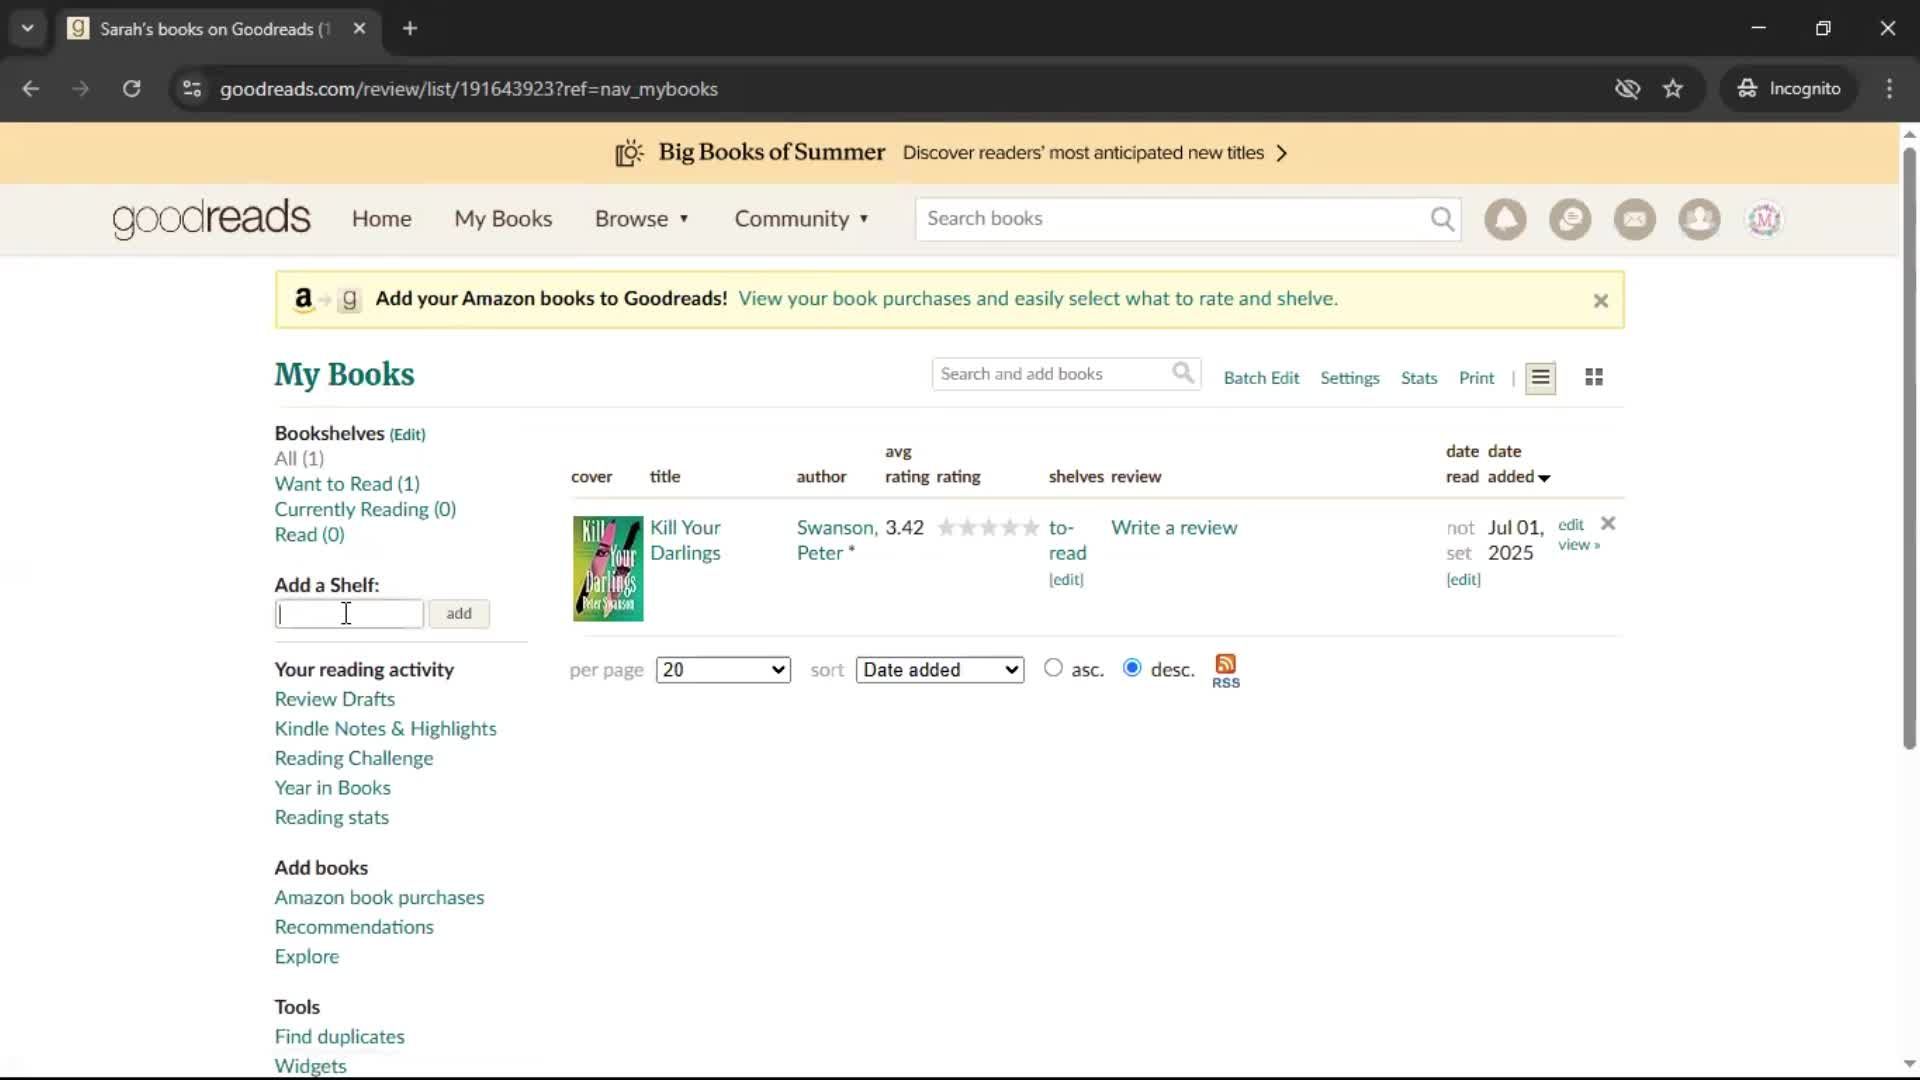Viewport: 1920px width, 1080px height.
Task: Remove Kill Your Darlings with X icon
Action: pos(1608,523)
